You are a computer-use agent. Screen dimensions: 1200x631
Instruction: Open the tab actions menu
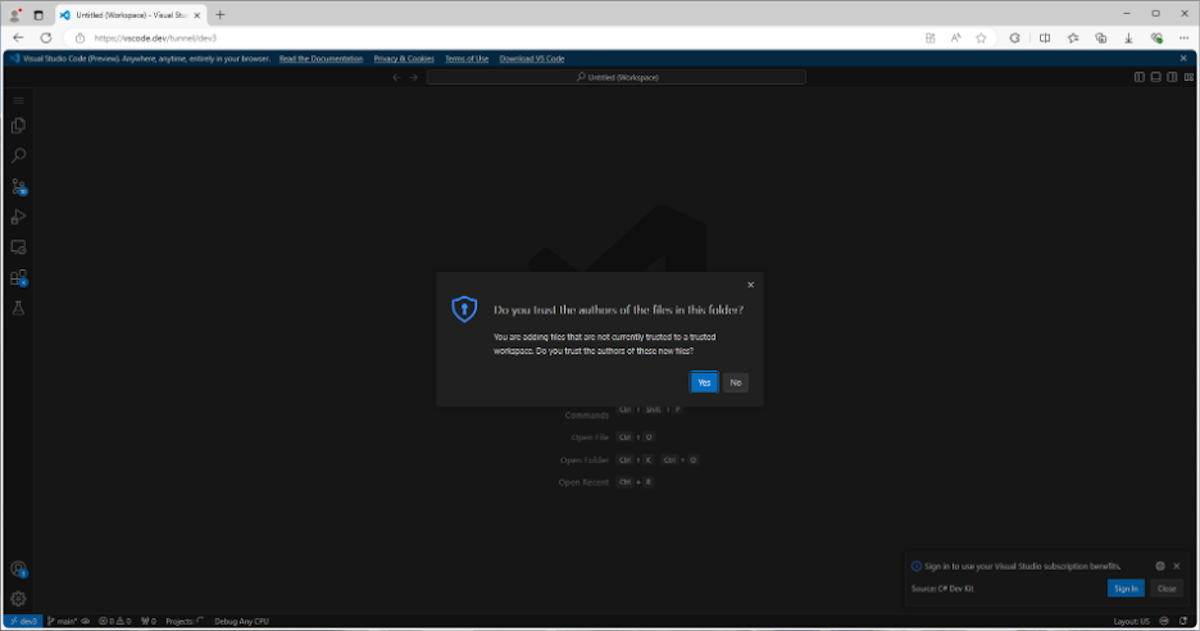pos(38,15)
